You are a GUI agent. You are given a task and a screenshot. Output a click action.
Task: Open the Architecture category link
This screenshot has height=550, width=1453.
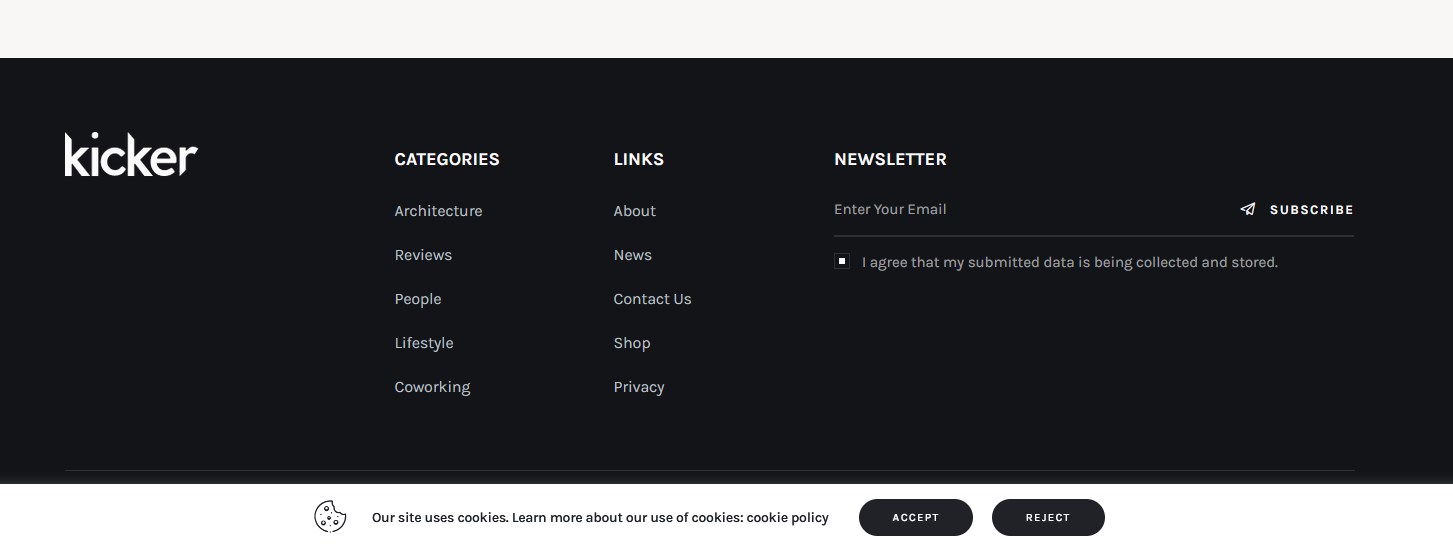point(438,211)
